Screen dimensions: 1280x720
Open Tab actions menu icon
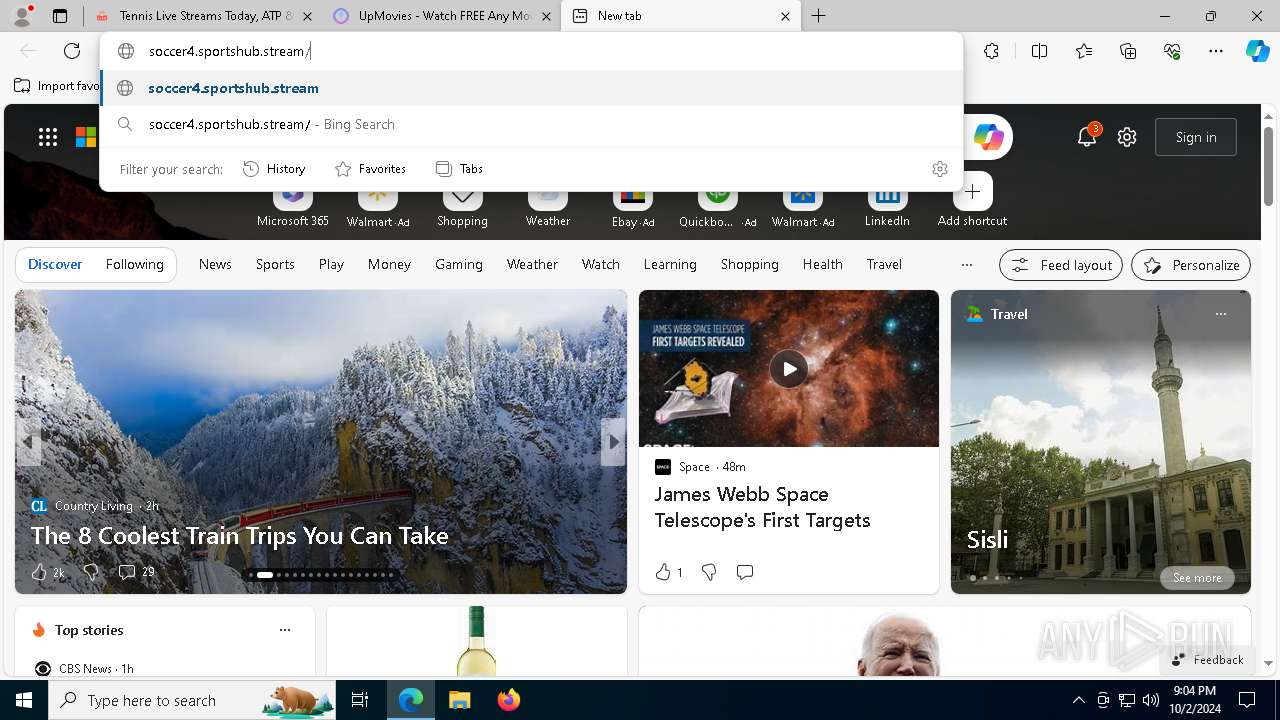pos(60,16)
